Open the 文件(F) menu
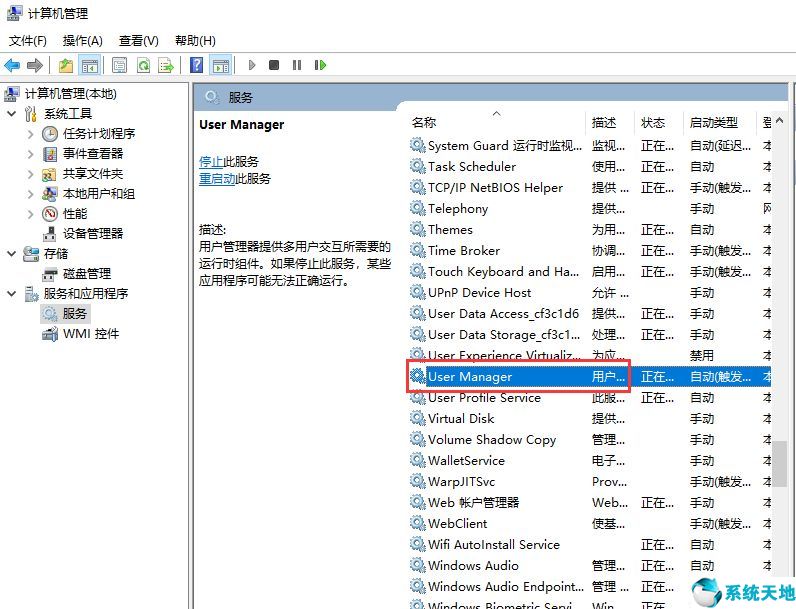 pos(28,41)
